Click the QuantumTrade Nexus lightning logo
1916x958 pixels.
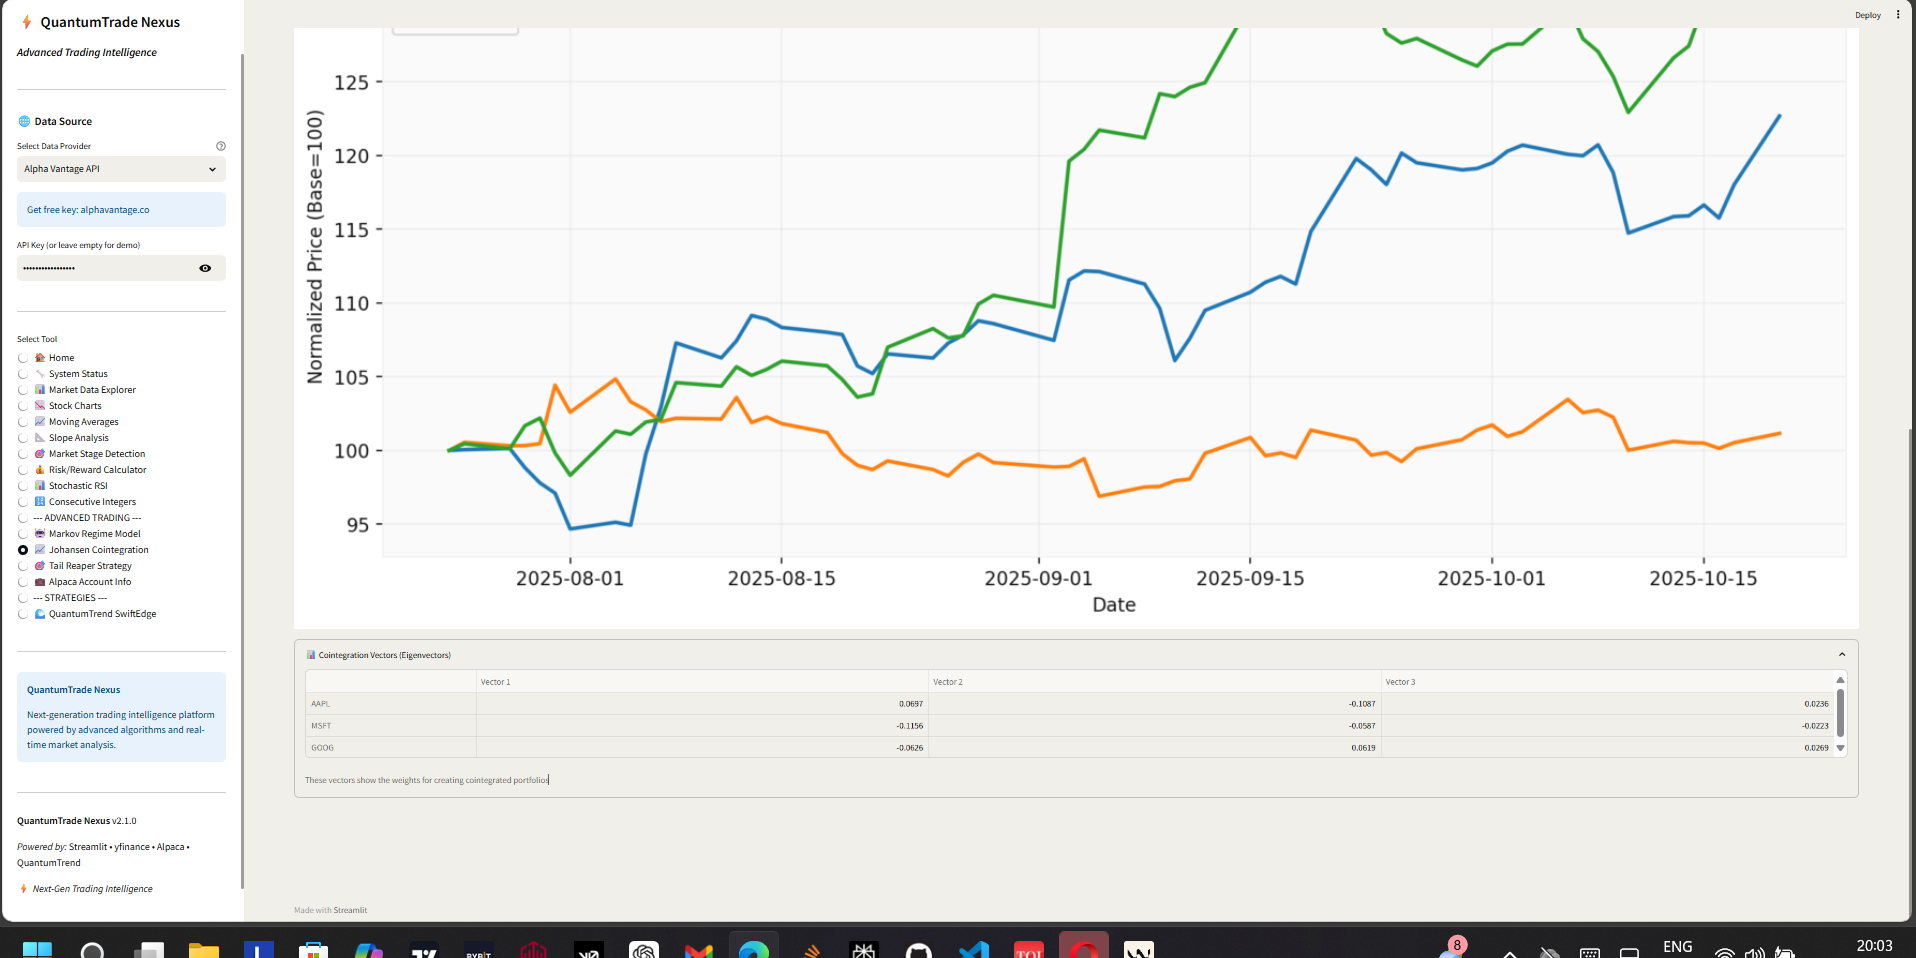27,22
